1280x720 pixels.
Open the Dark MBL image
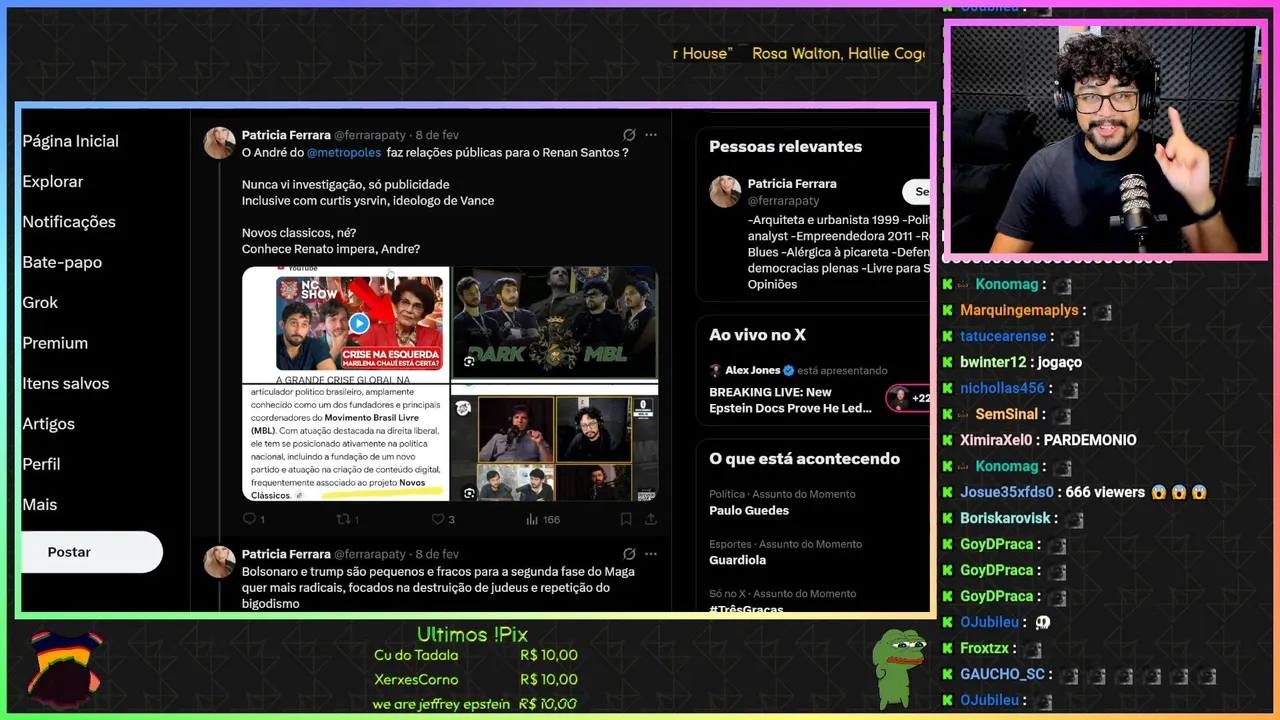(555, 322)
